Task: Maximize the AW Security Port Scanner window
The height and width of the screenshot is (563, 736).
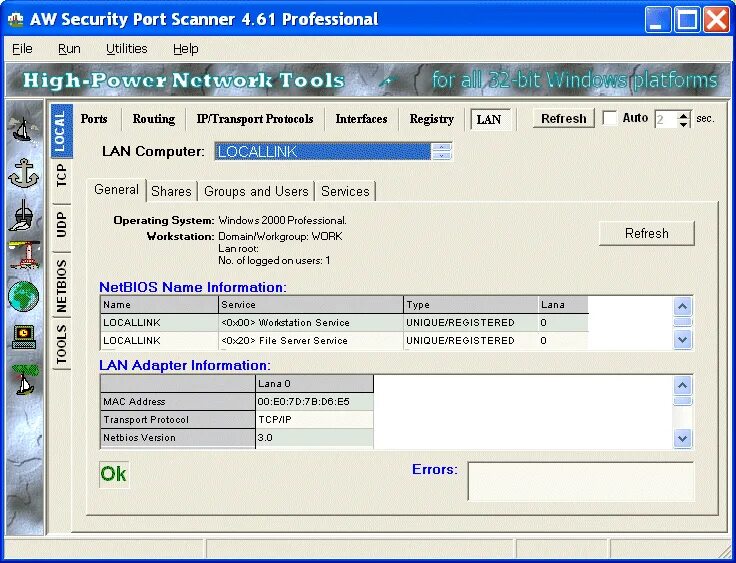Action: point(687,20)
